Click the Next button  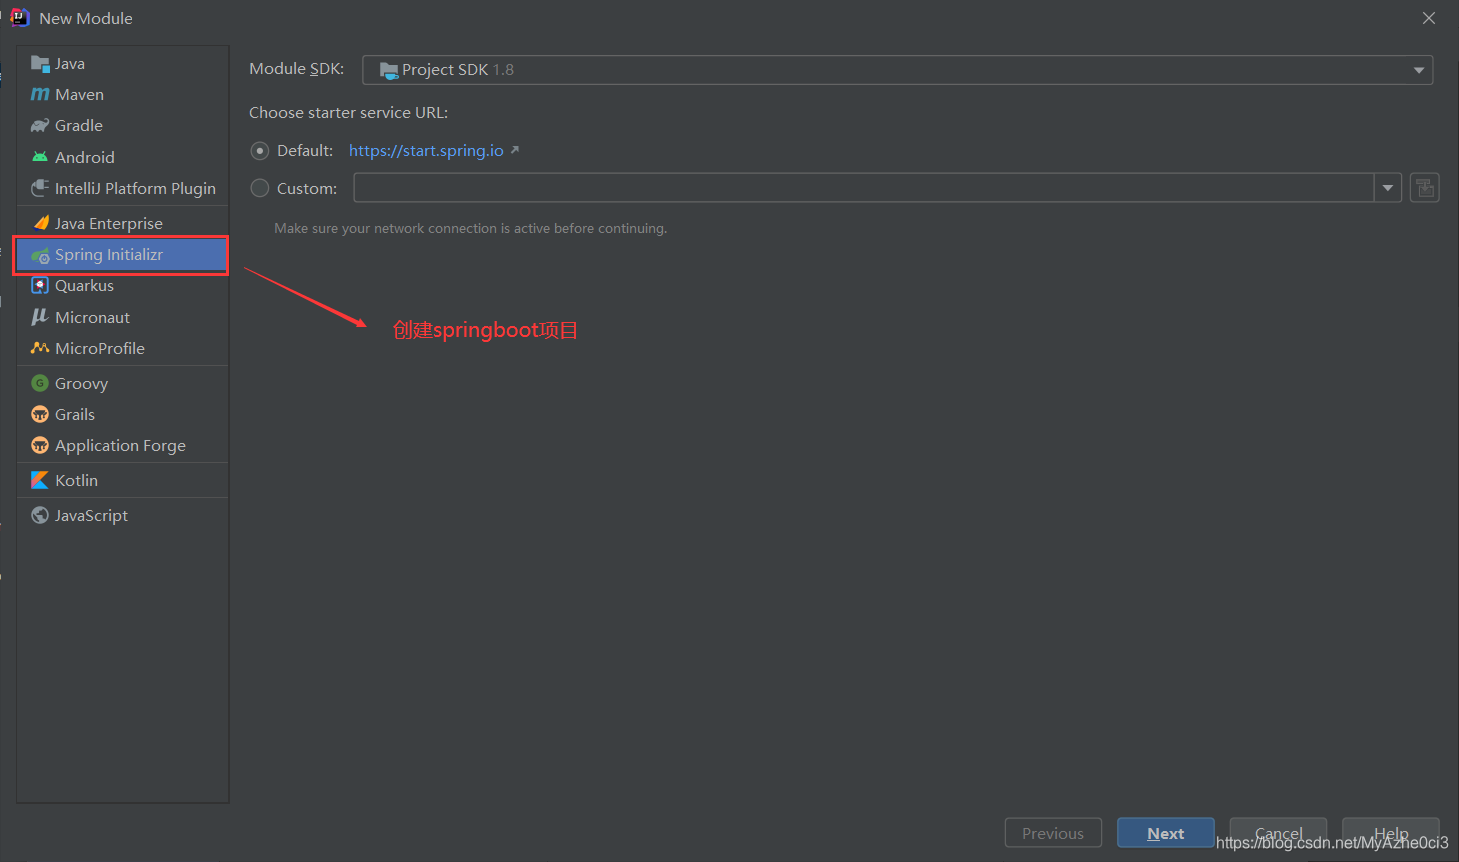coord(1165,833)
